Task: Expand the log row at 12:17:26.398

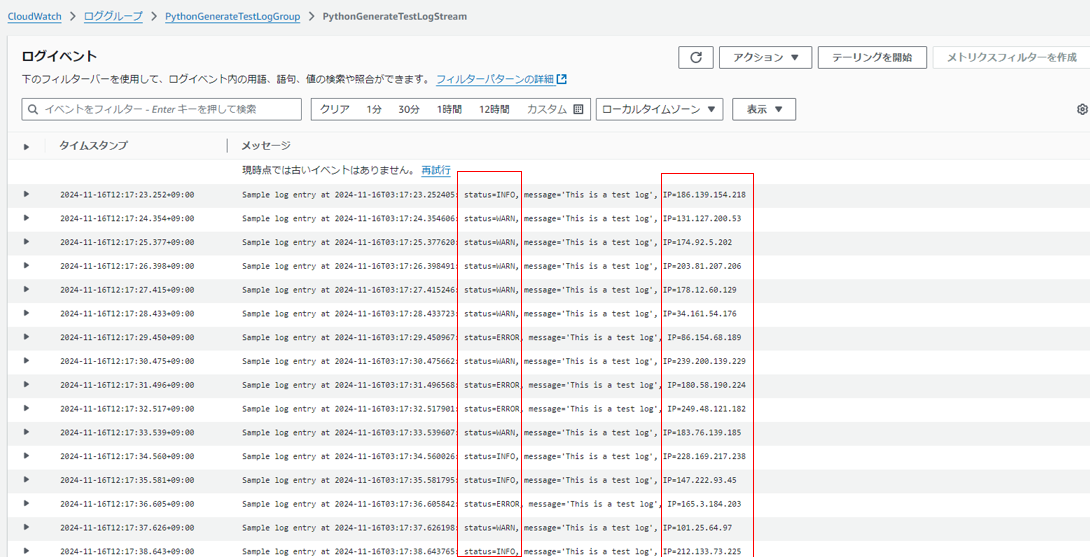Action: (x=26, y=265)
